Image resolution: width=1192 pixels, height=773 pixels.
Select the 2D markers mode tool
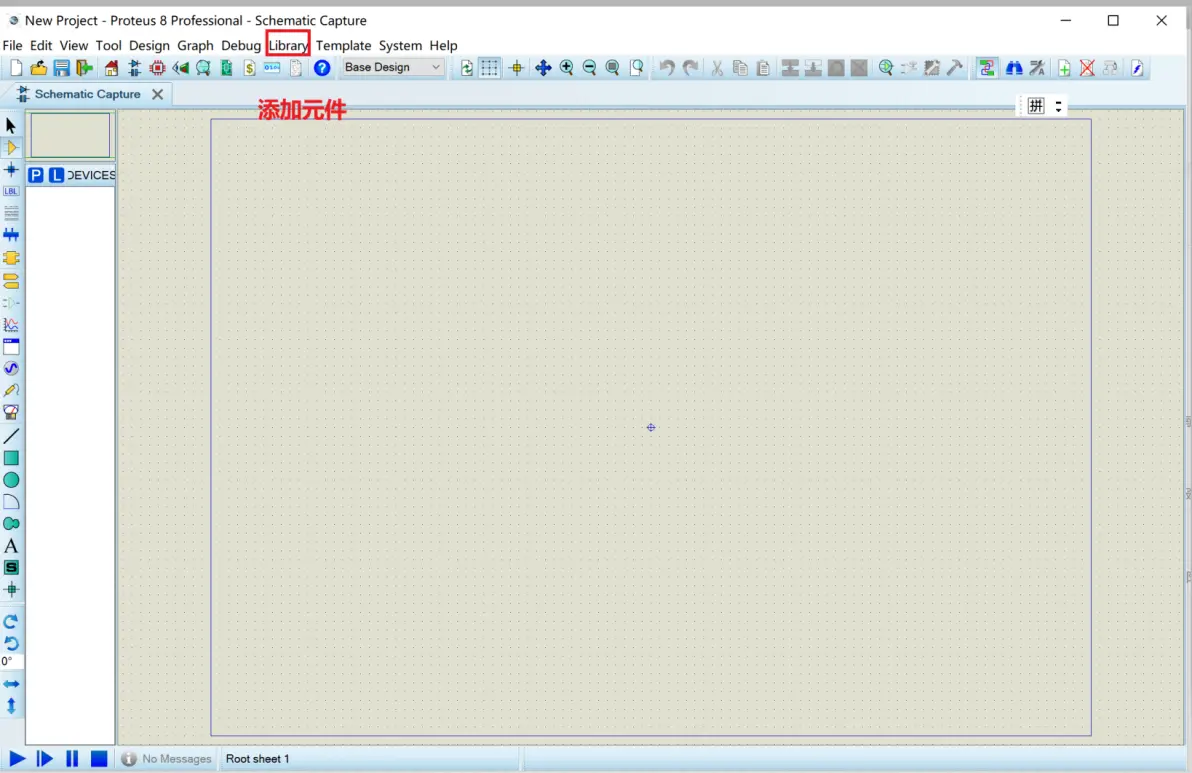pos(11,590)
